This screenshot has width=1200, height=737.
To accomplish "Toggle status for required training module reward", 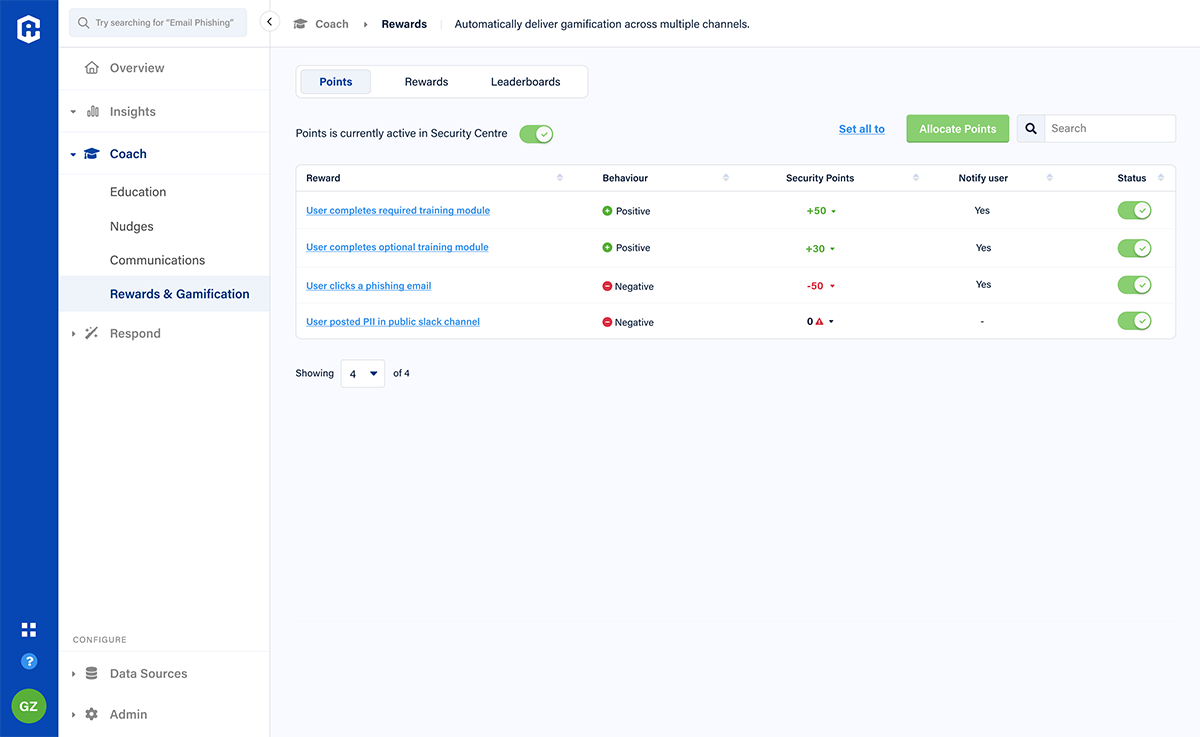I will tap(1134, 210).
